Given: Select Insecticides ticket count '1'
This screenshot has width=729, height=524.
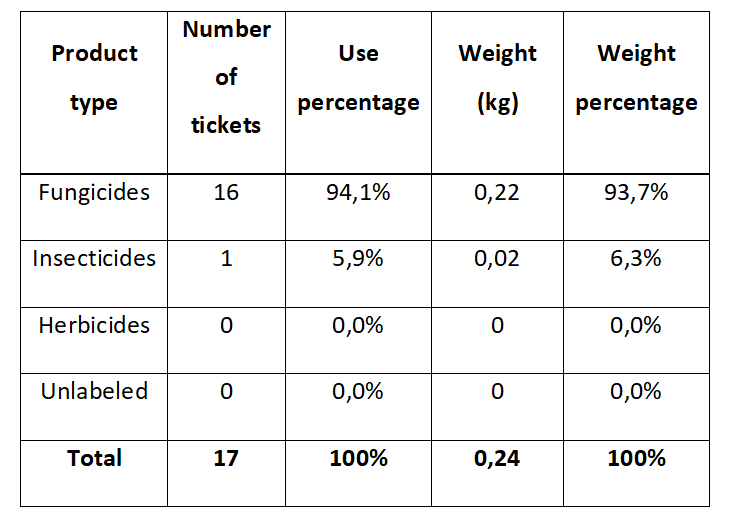Looking at the screenshot, I should click(226, 258).
